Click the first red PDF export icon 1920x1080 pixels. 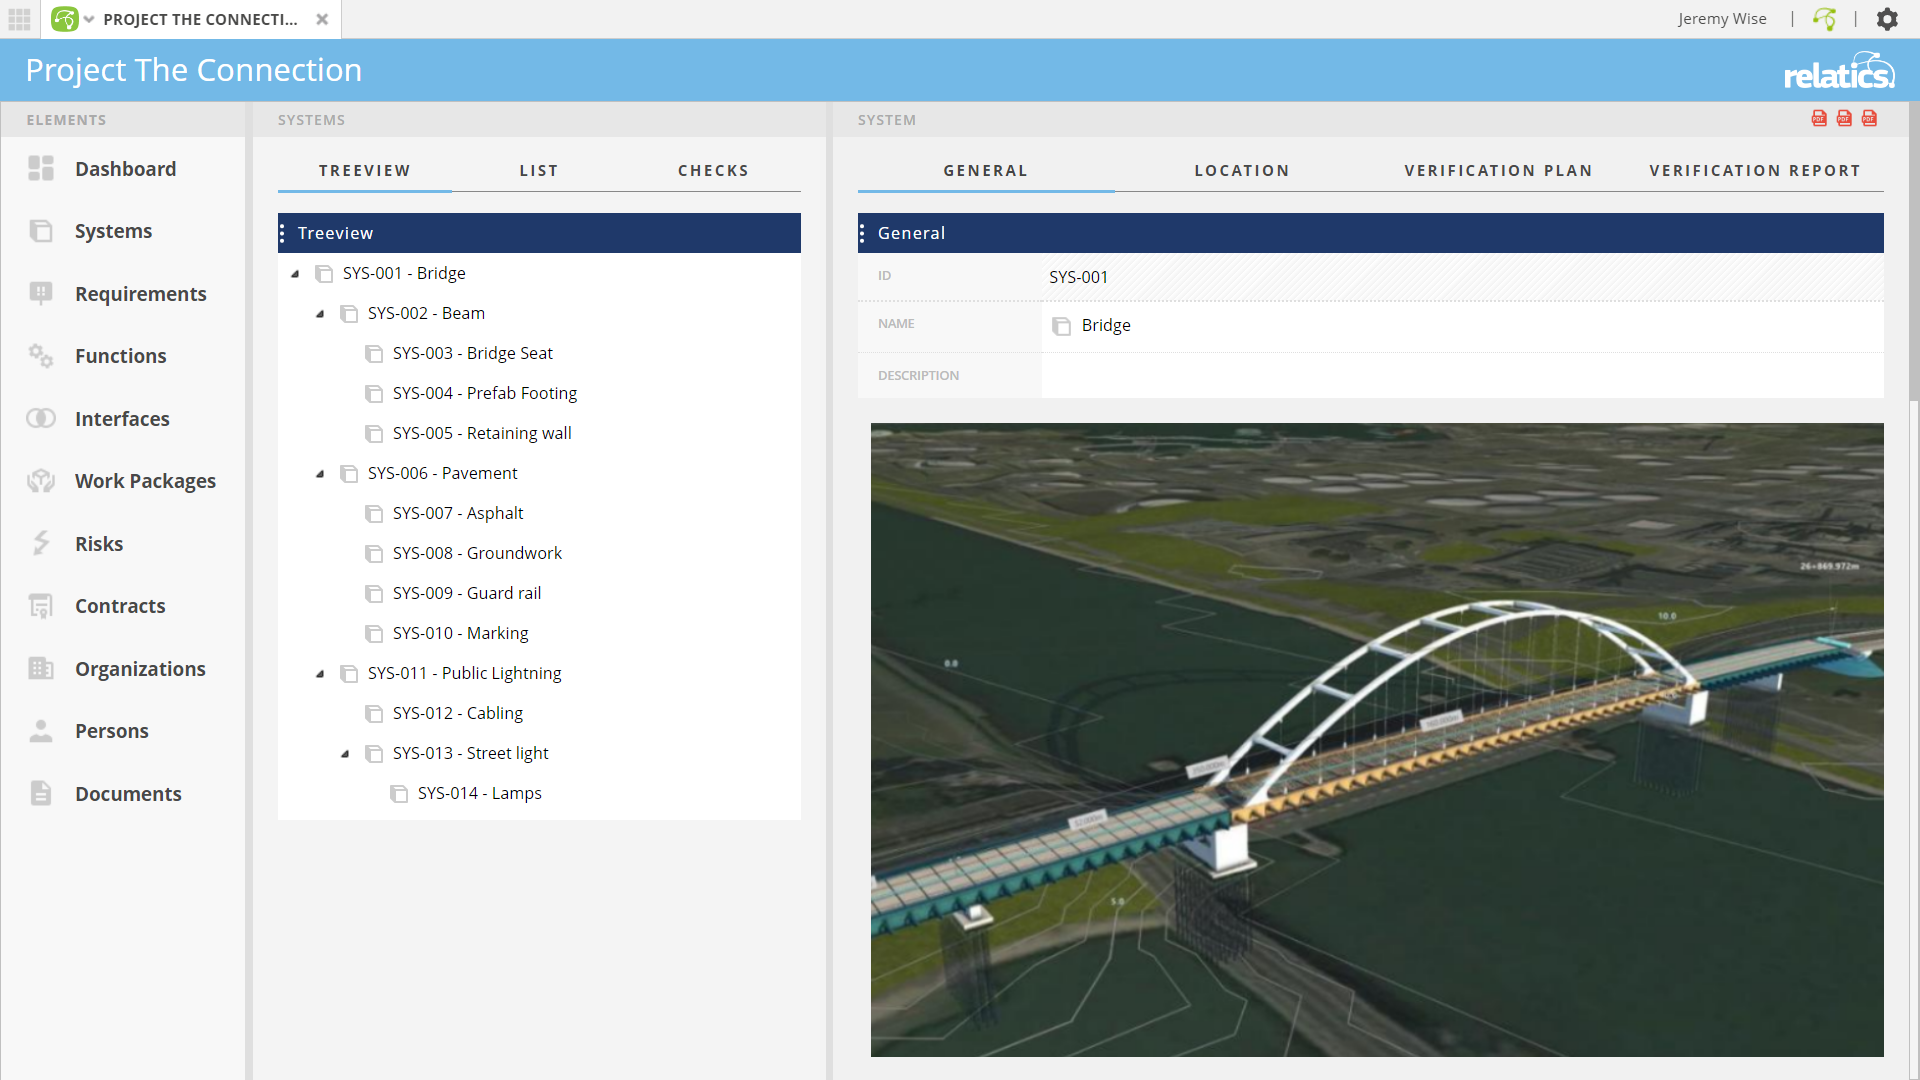pos(1819,119)
